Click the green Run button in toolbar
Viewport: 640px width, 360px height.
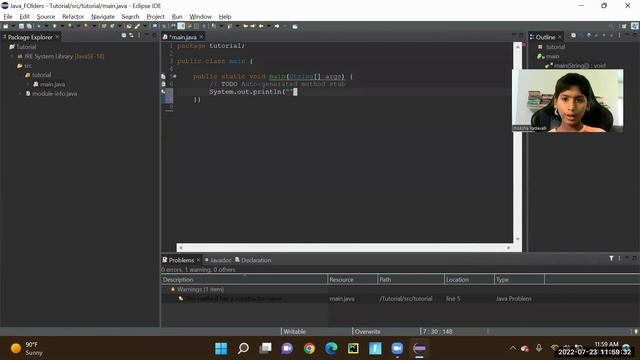(54, 26)
